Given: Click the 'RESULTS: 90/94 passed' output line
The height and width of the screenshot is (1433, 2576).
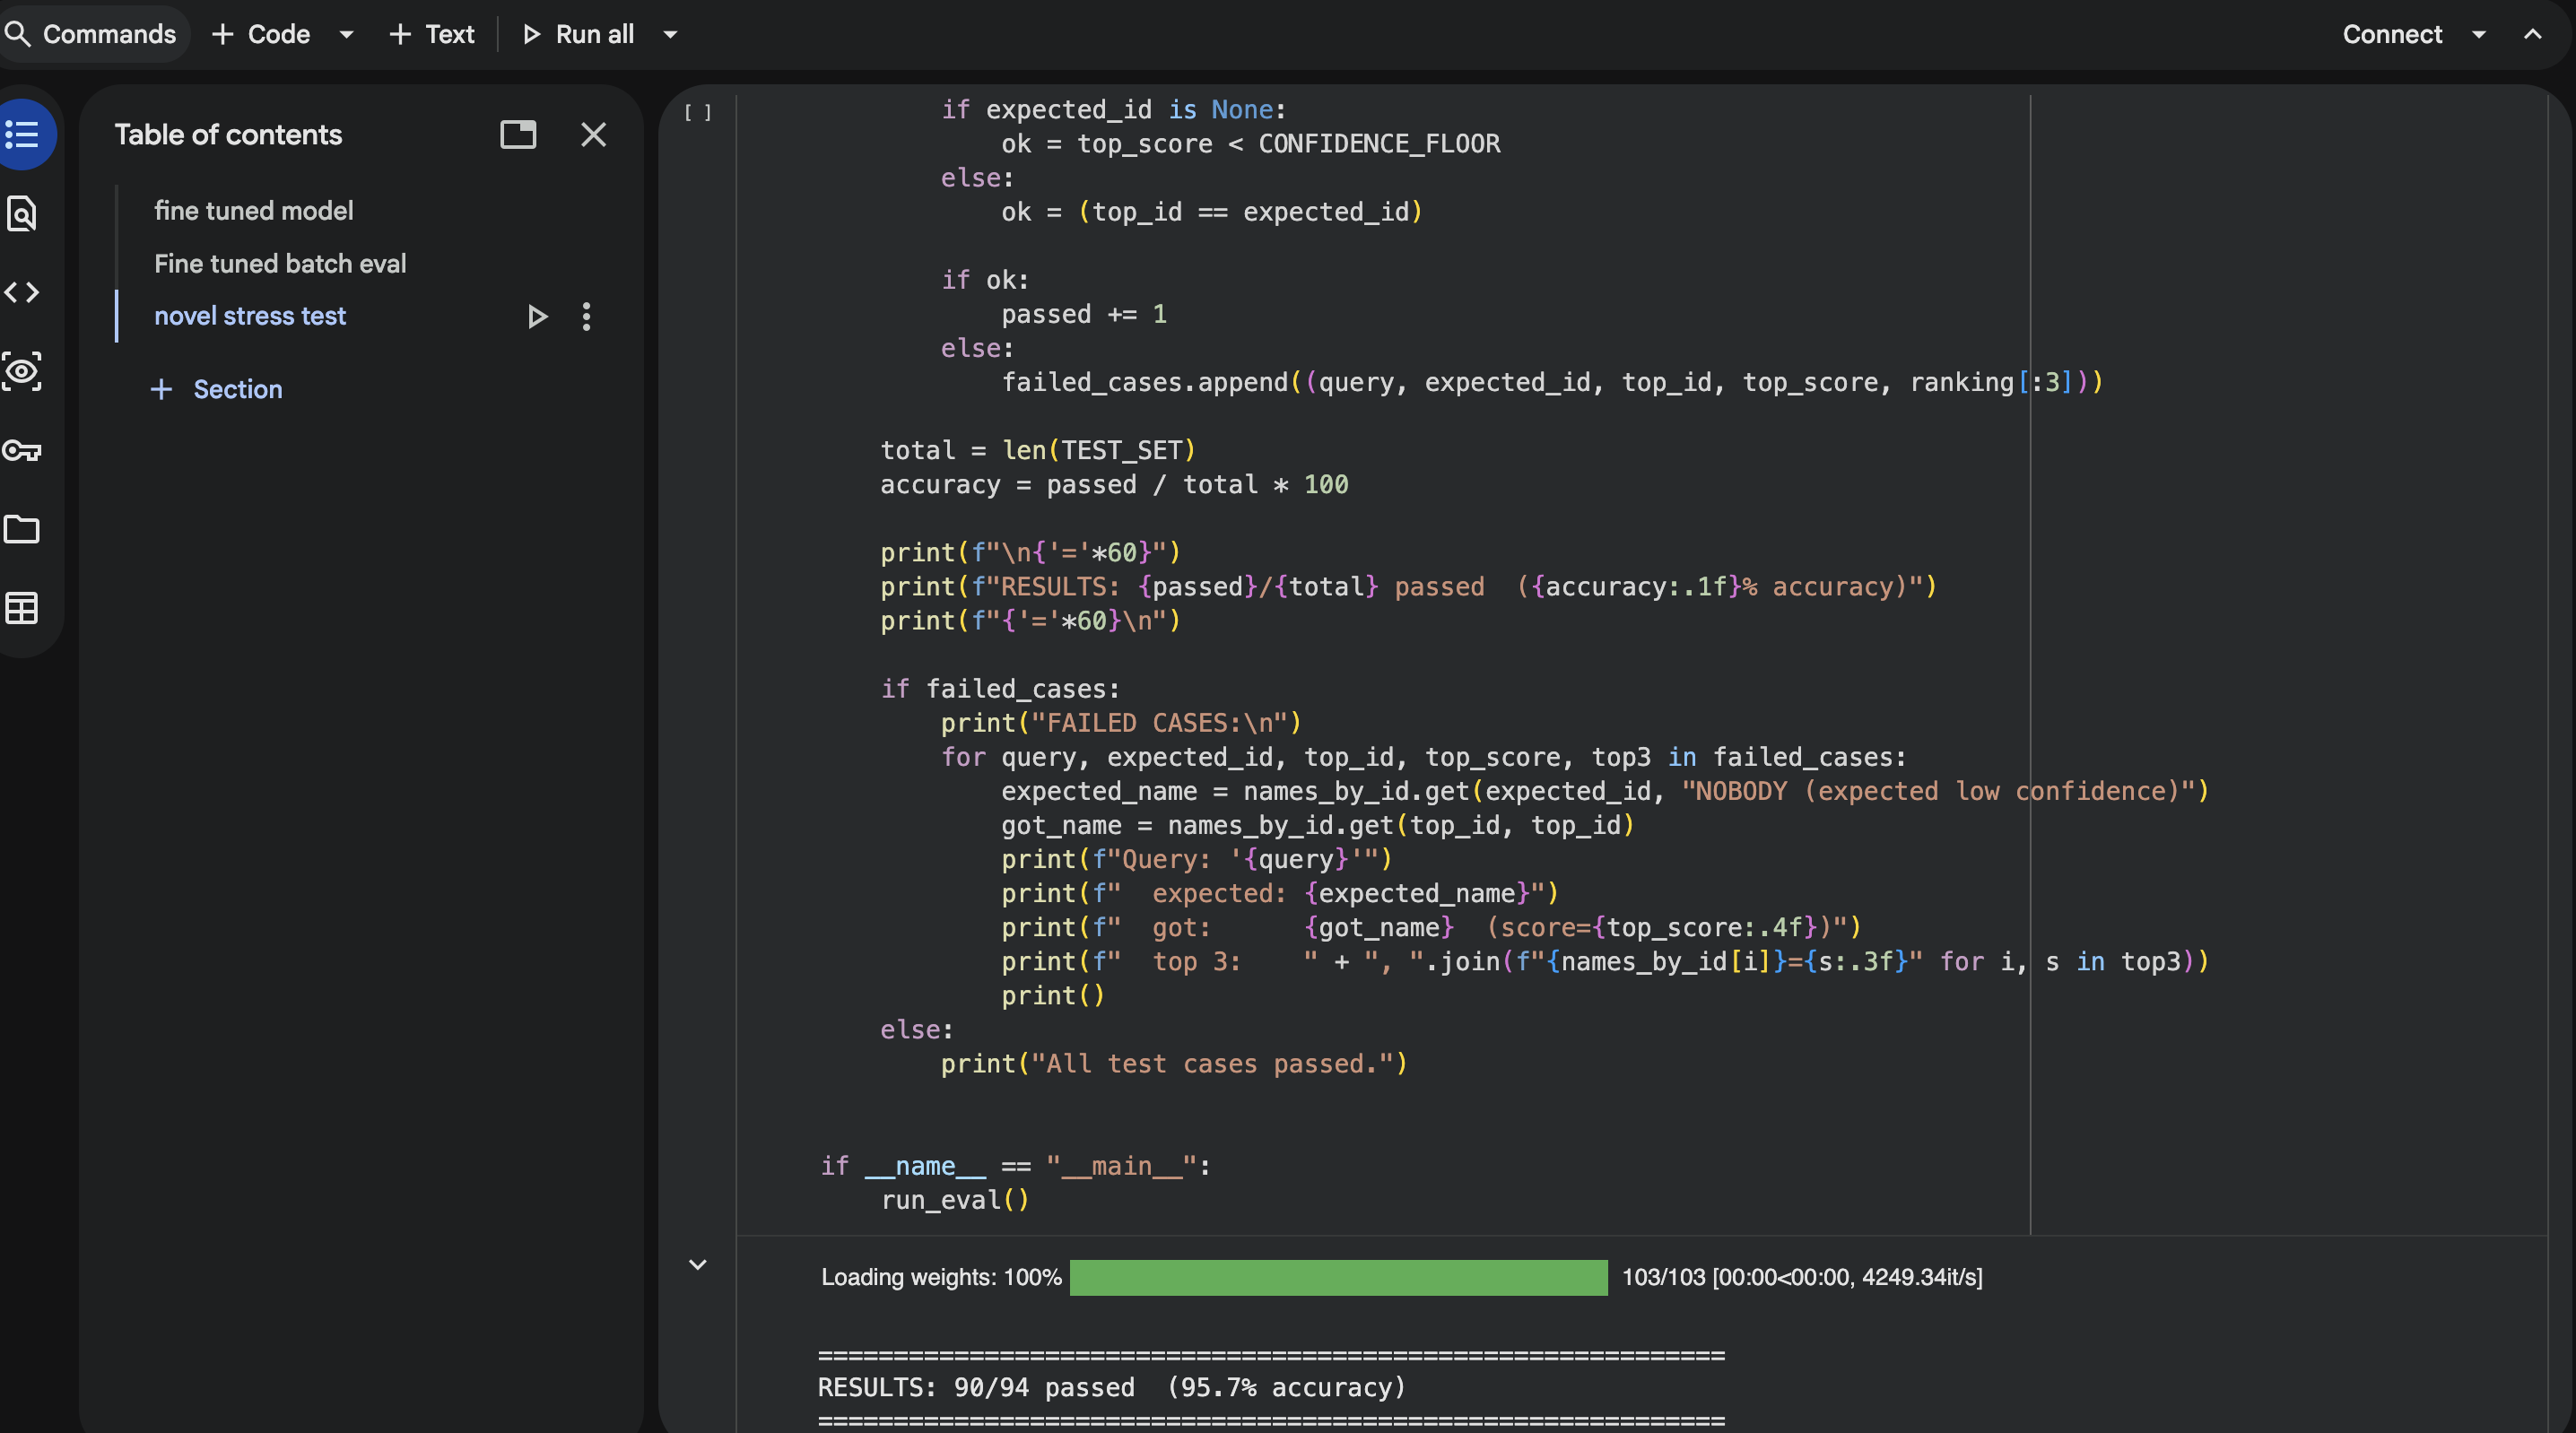Looking at the screenshot, I should tap(1112, 1387).
